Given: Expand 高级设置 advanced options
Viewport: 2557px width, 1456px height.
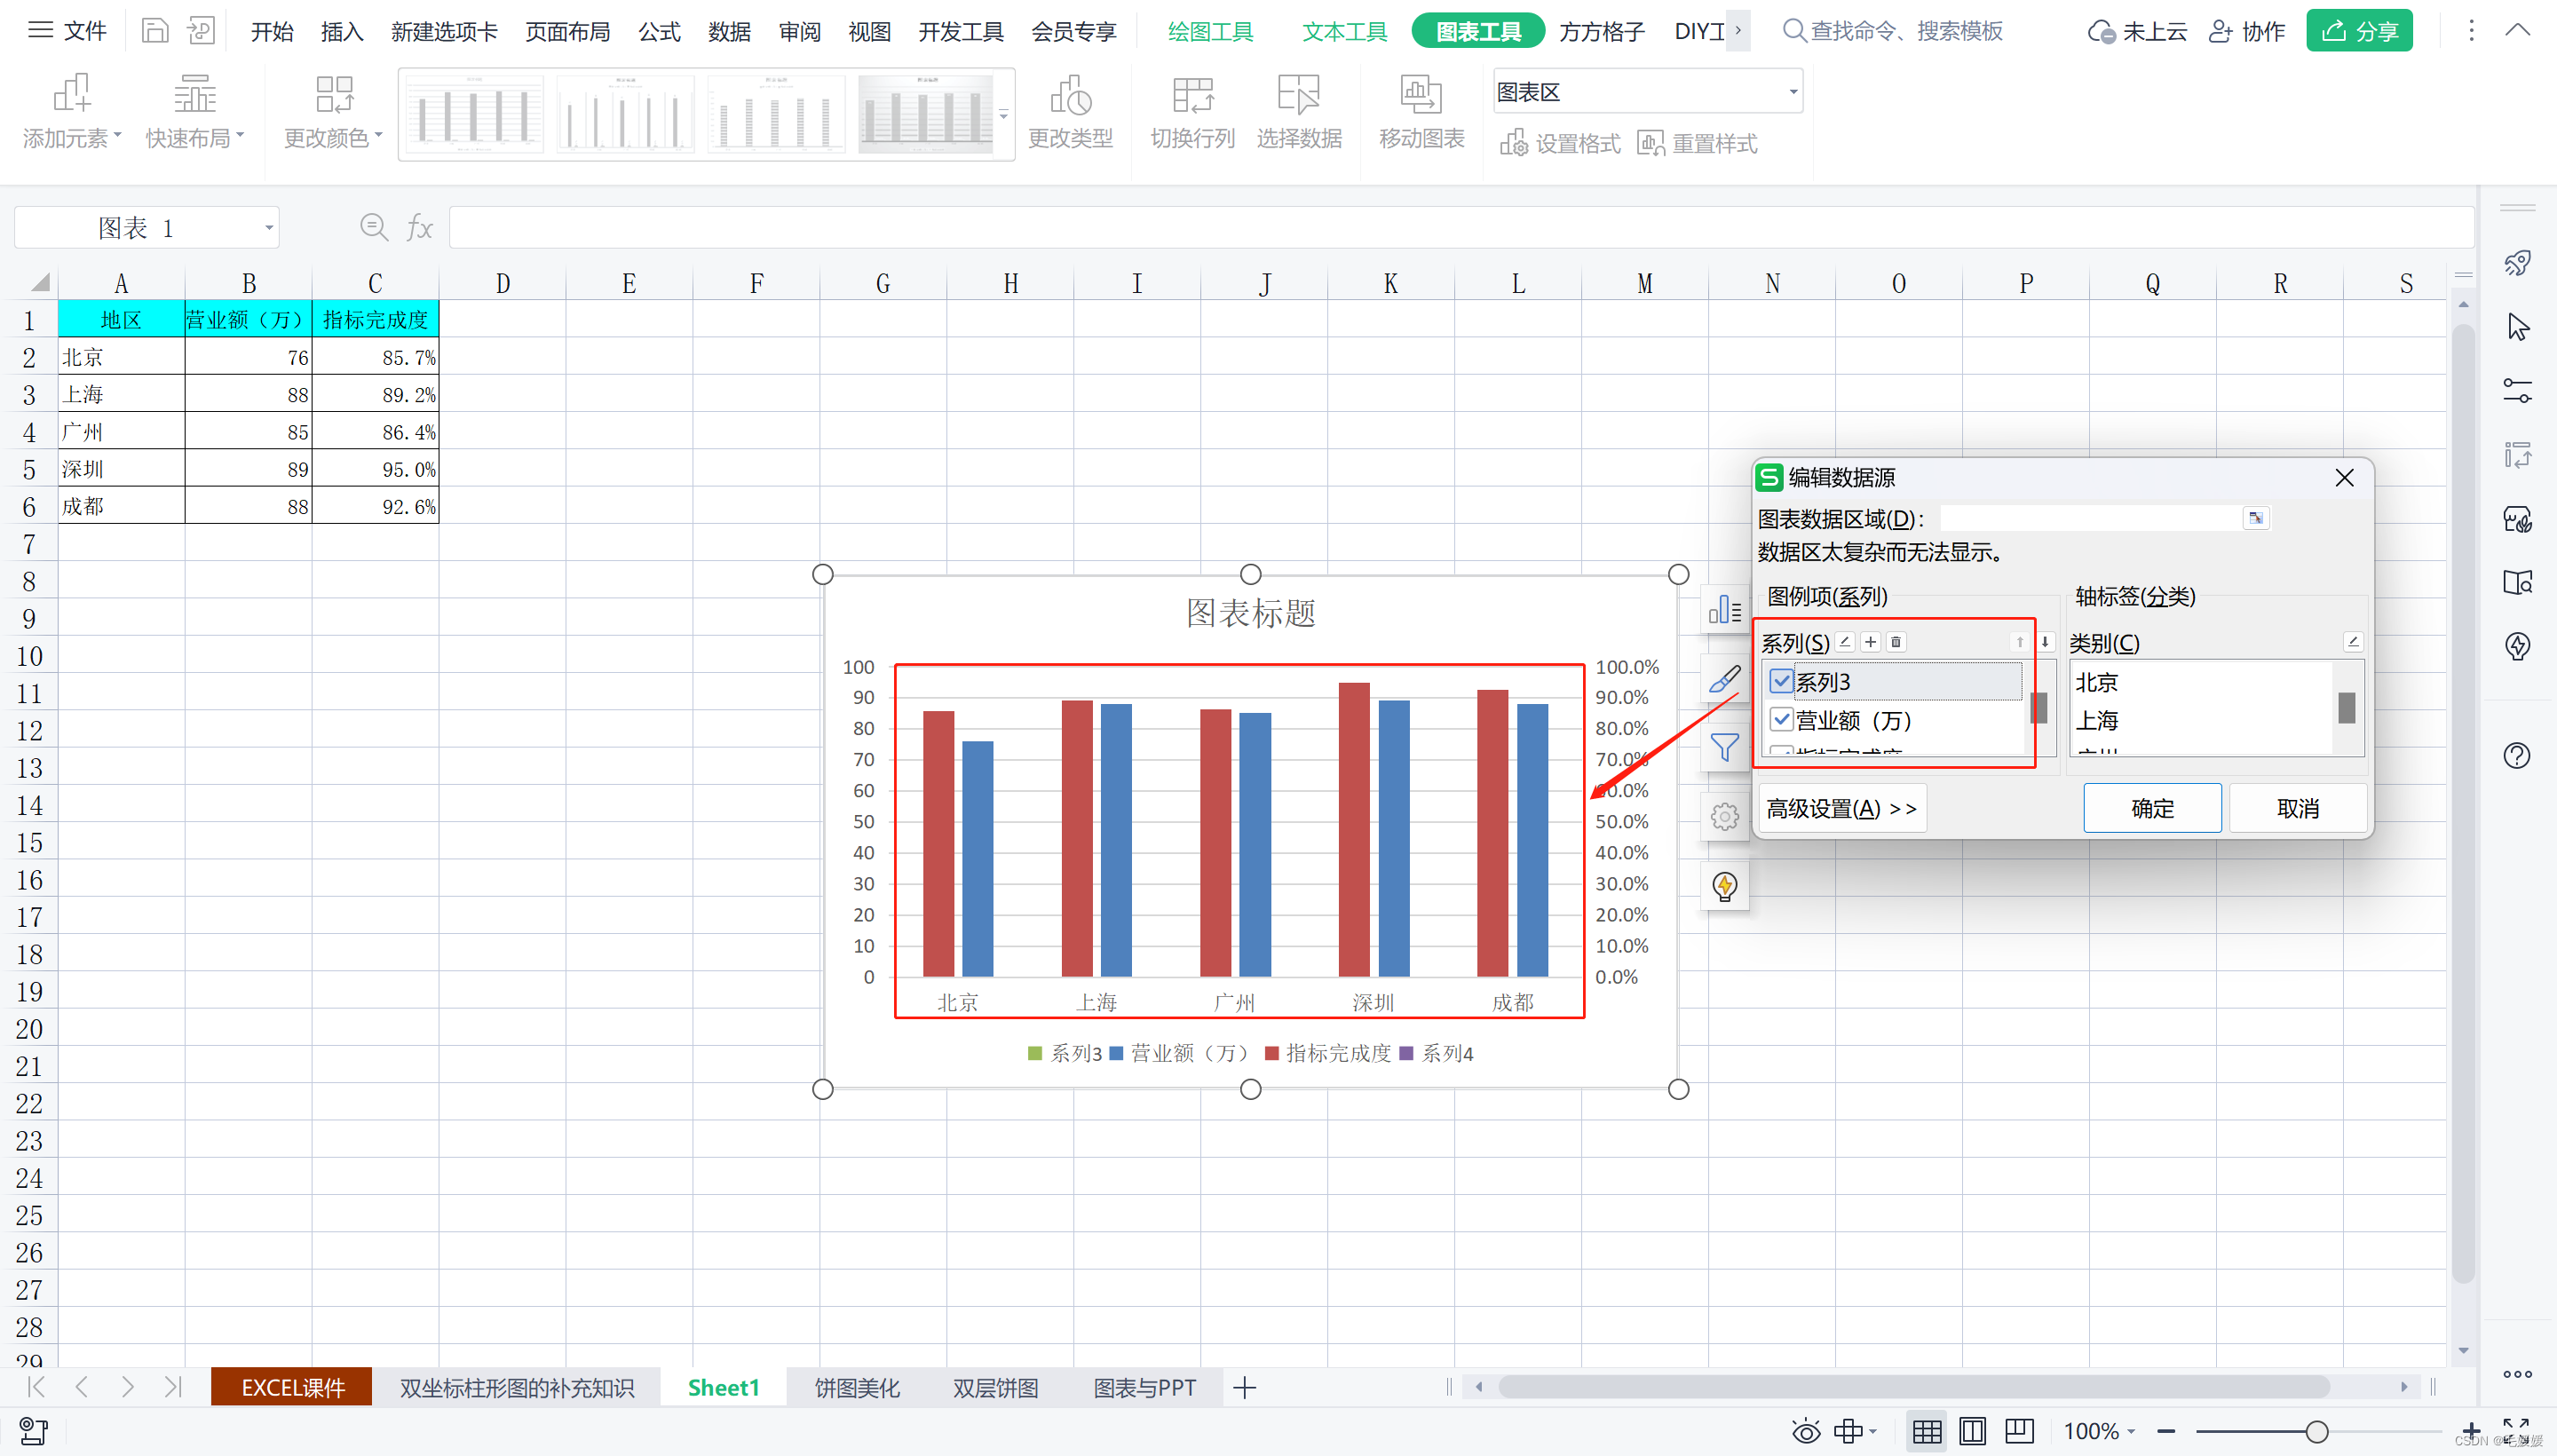Looking at the screenshot, I should (x=1841, y=808).
